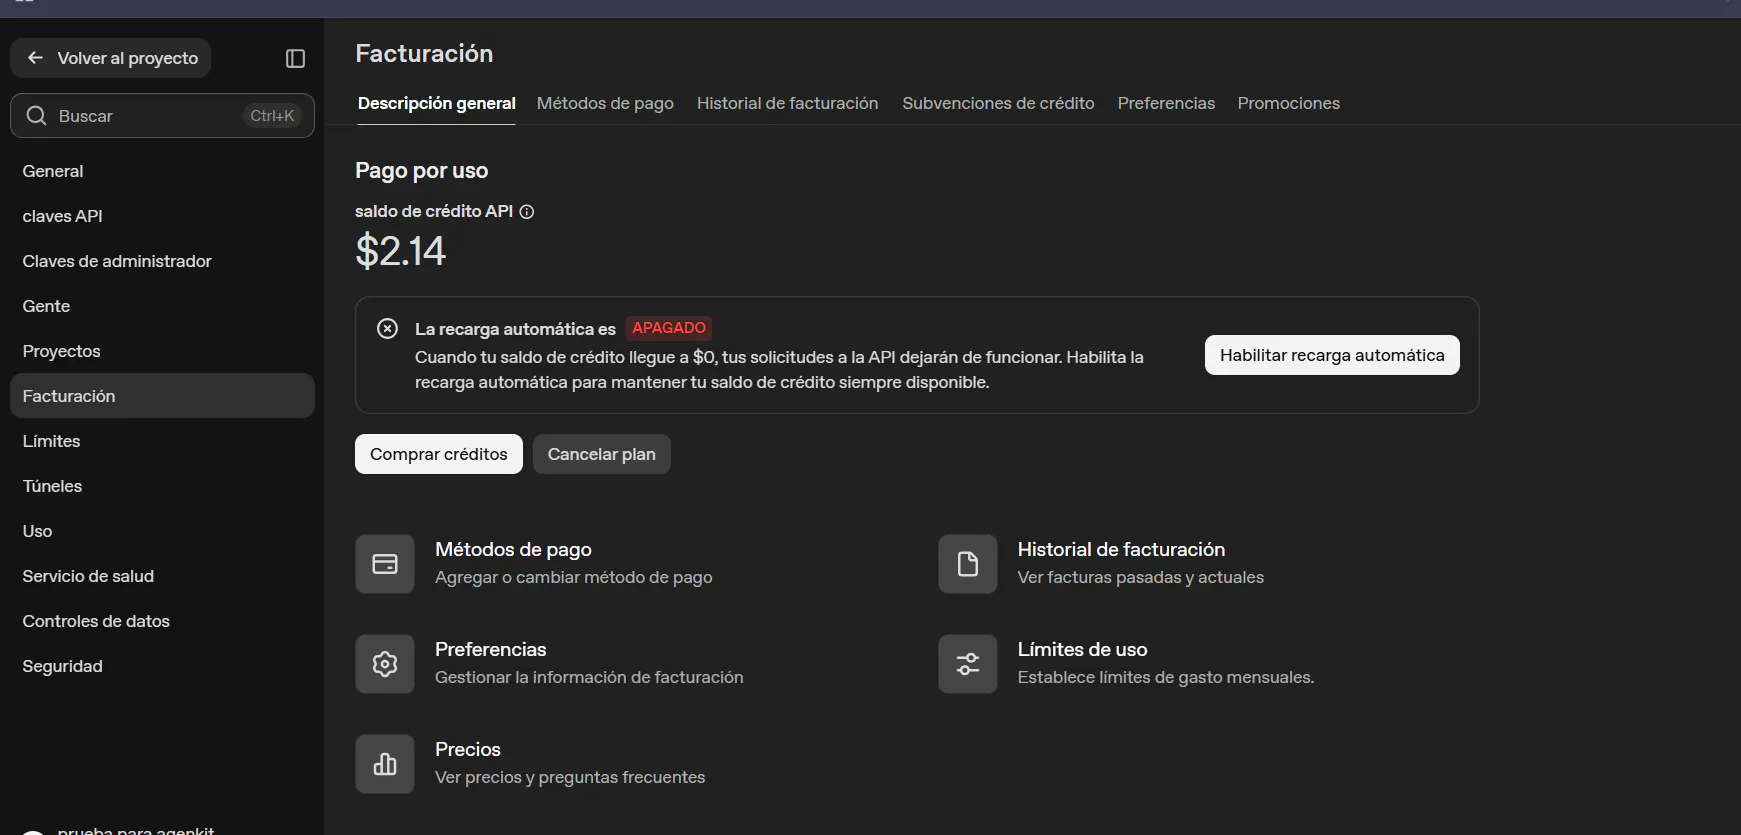The width and height of the screenshot is (1741, 835).
Task: Go to the Preferencias tab
Action: (1166, 103)
